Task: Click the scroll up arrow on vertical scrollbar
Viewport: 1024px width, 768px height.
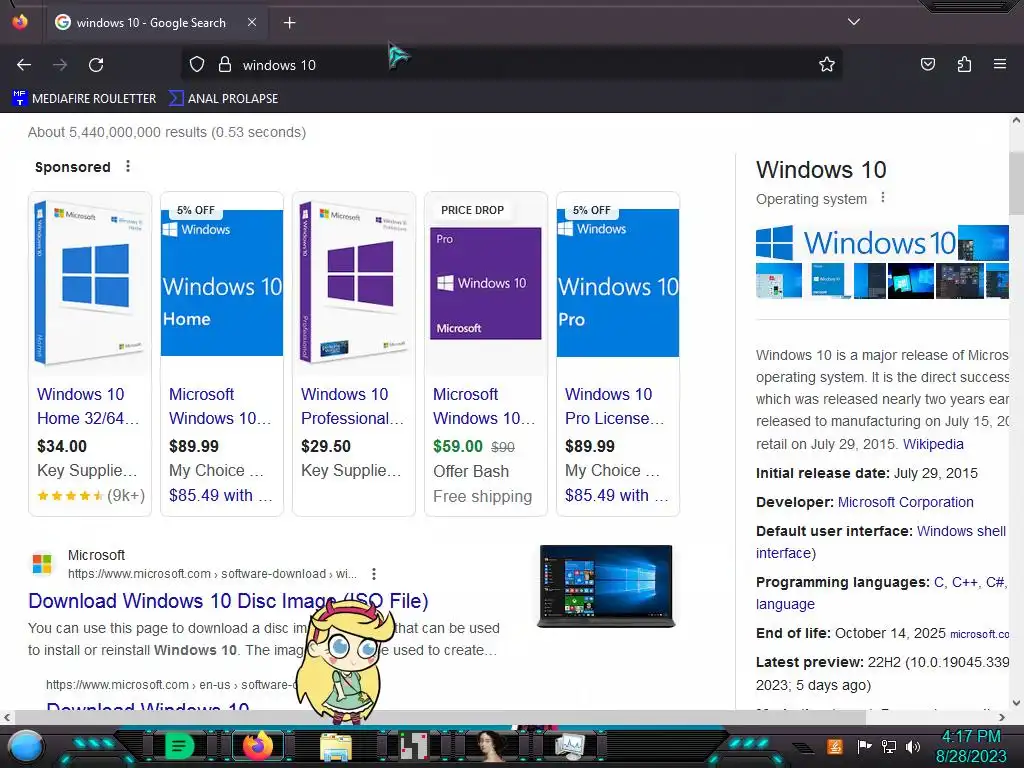Action: 1016,120
